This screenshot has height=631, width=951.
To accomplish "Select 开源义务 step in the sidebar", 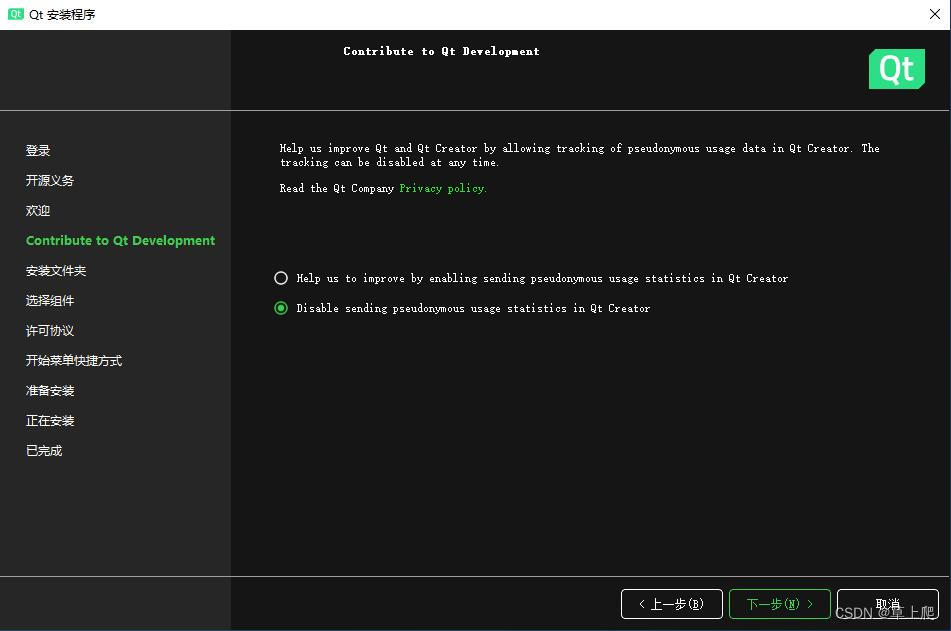I will click(49, 180).
